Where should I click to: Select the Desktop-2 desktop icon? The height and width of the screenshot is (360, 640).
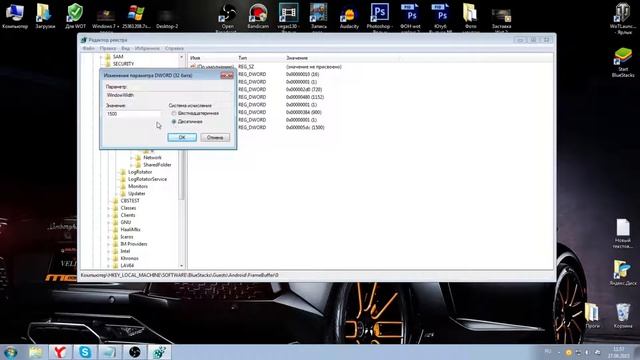pos(167,17)
